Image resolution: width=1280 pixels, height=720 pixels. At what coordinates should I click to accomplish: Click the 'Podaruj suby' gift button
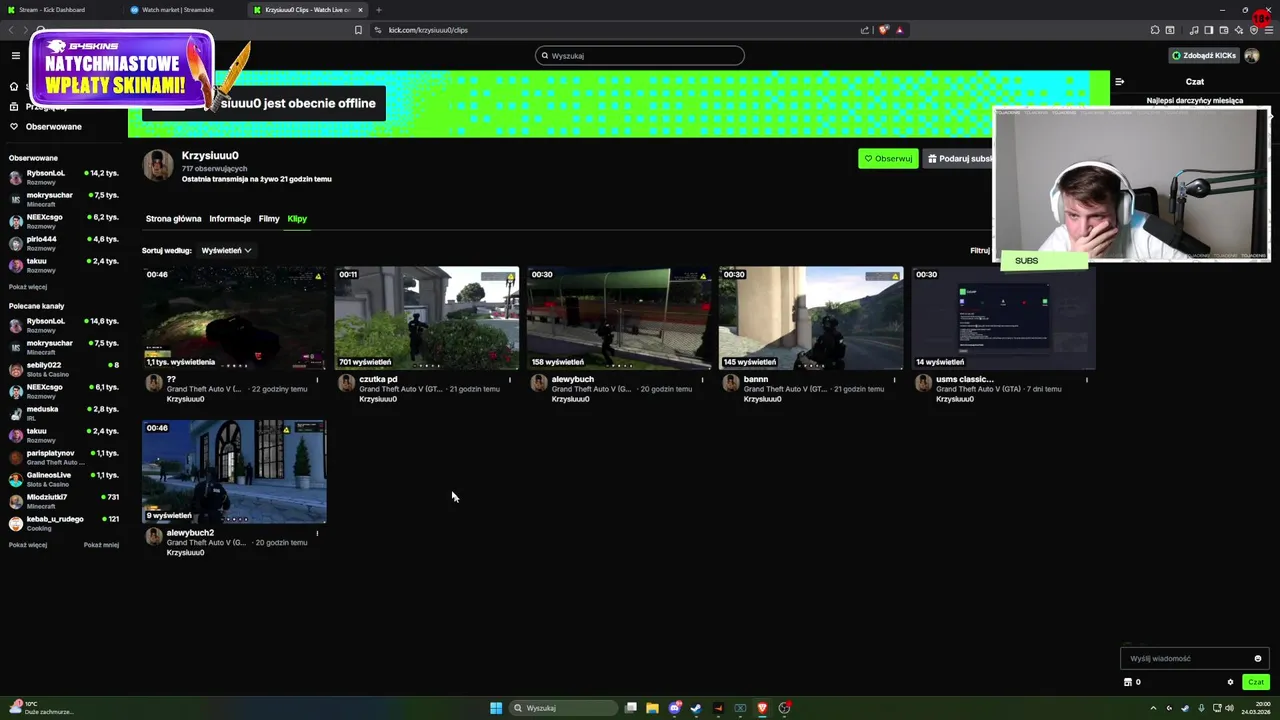tap(958, 158)
